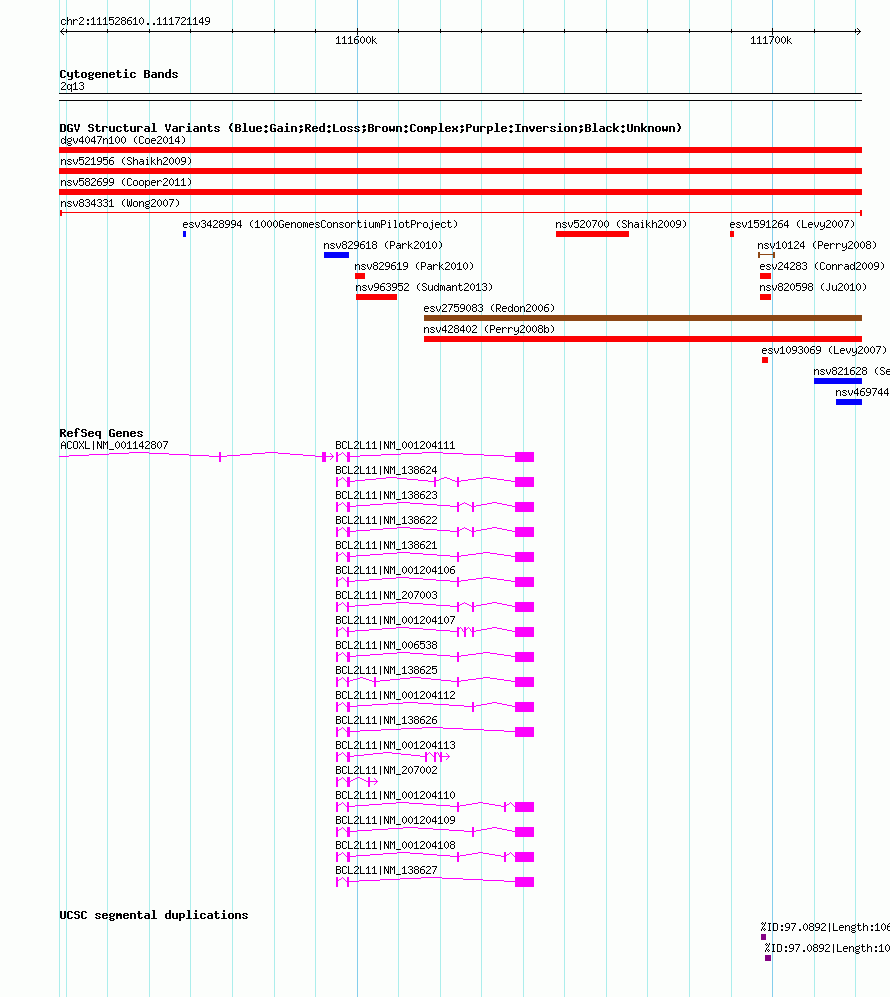Select BCL2L11|NM_138626 transcript label
The image size is (890, 997).
pos(387,720)
